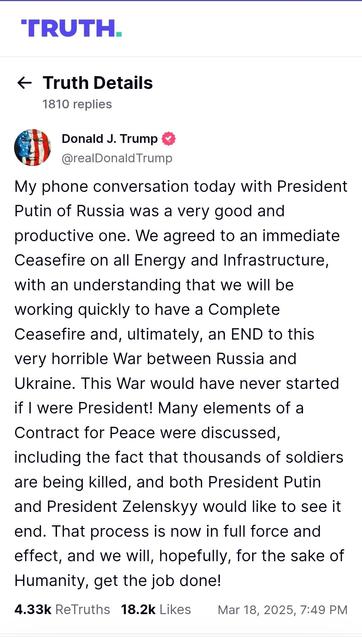Open Donald J. Trump display name
The width and height of the screenshot is (362, 637).
pyautogui.click(x=110, y=139)
